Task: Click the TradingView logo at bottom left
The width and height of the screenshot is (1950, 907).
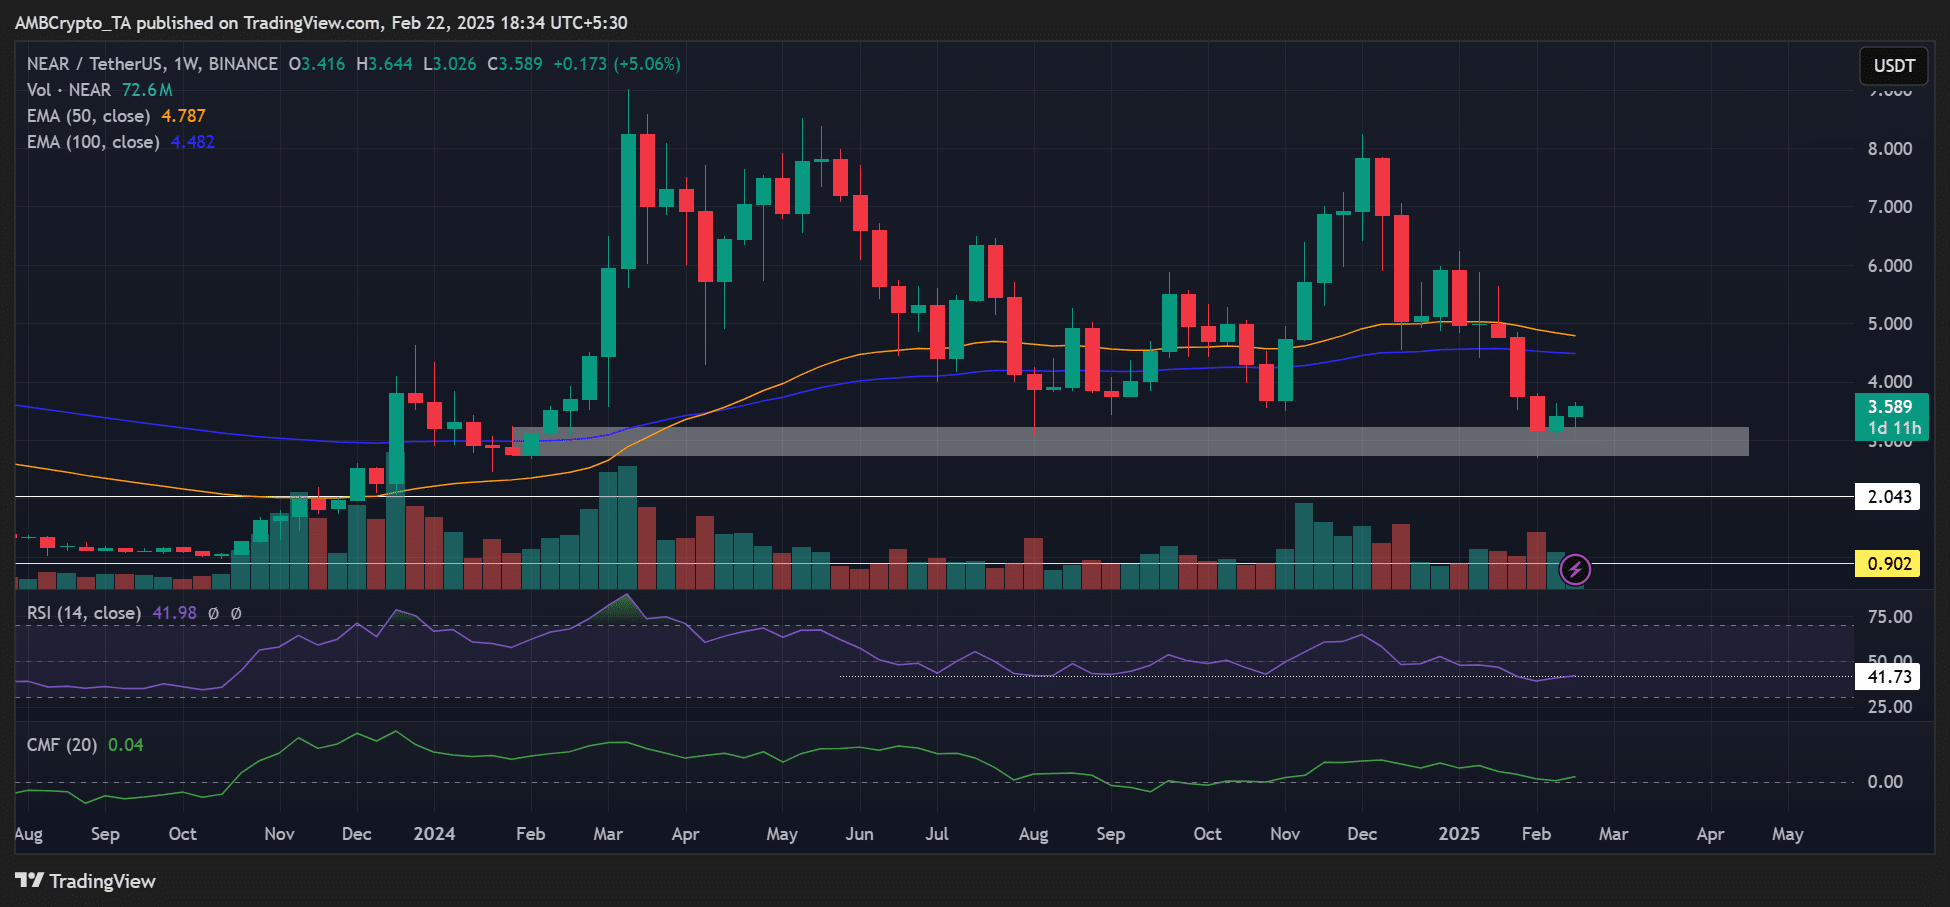Action: (x=86, y=881)
